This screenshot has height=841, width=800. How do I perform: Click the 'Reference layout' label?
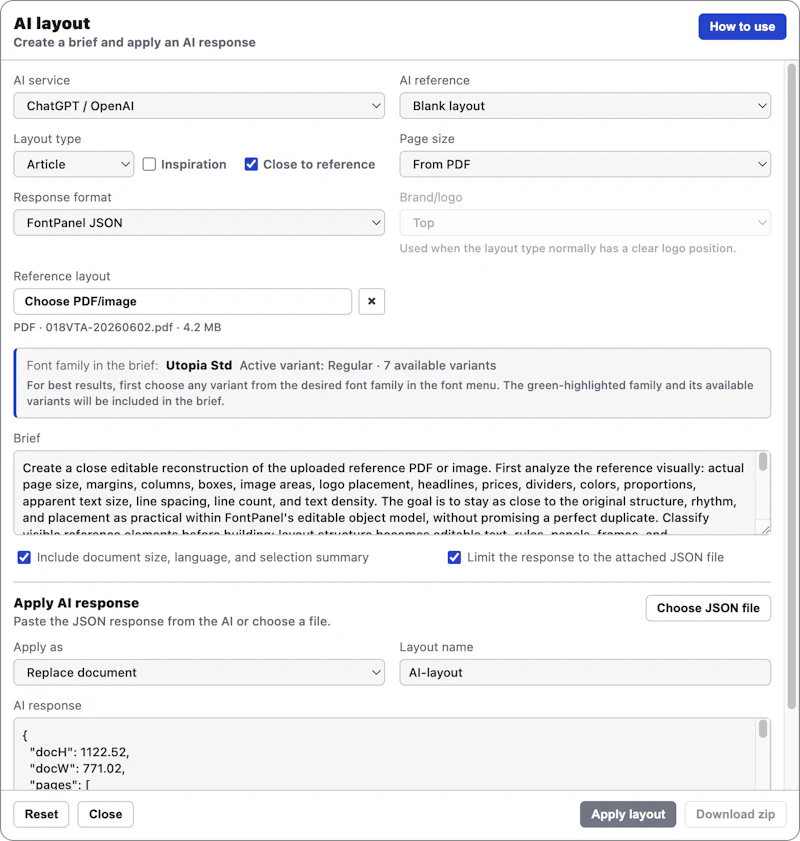[x=62, y=276]
